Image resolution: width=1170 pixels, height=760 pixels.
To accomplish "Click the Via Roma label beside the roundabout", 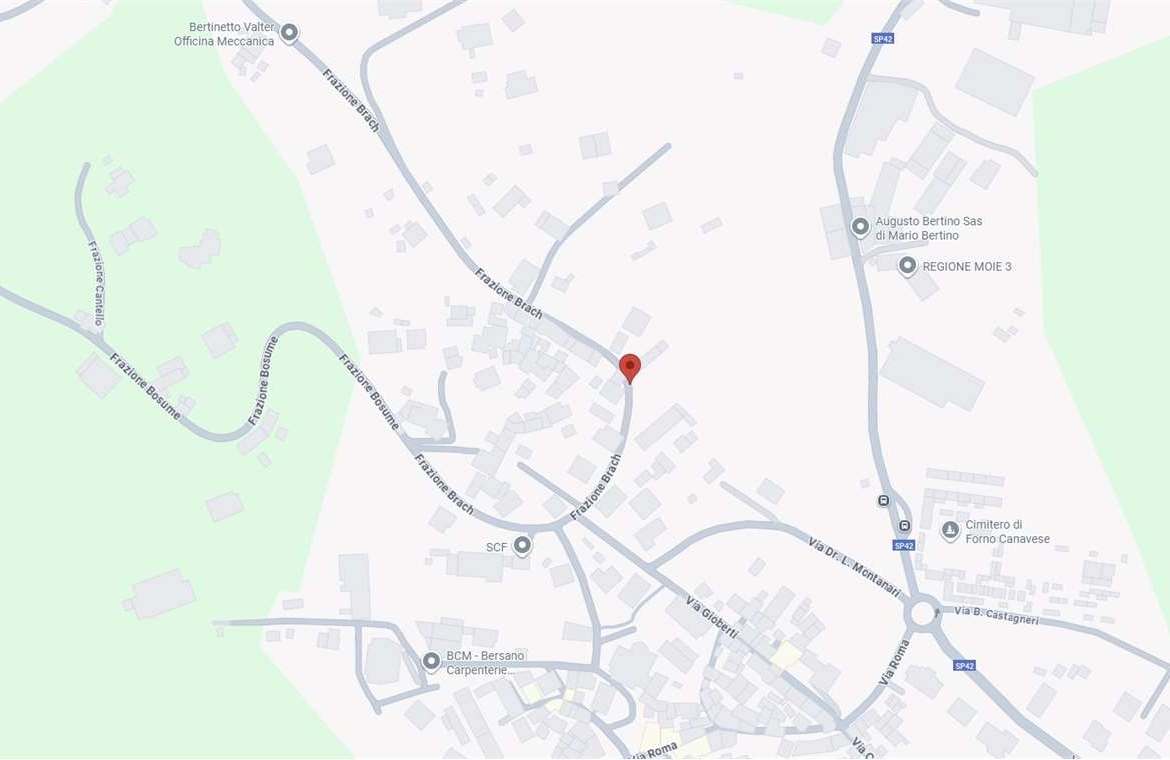I will [x=895, y=662].
